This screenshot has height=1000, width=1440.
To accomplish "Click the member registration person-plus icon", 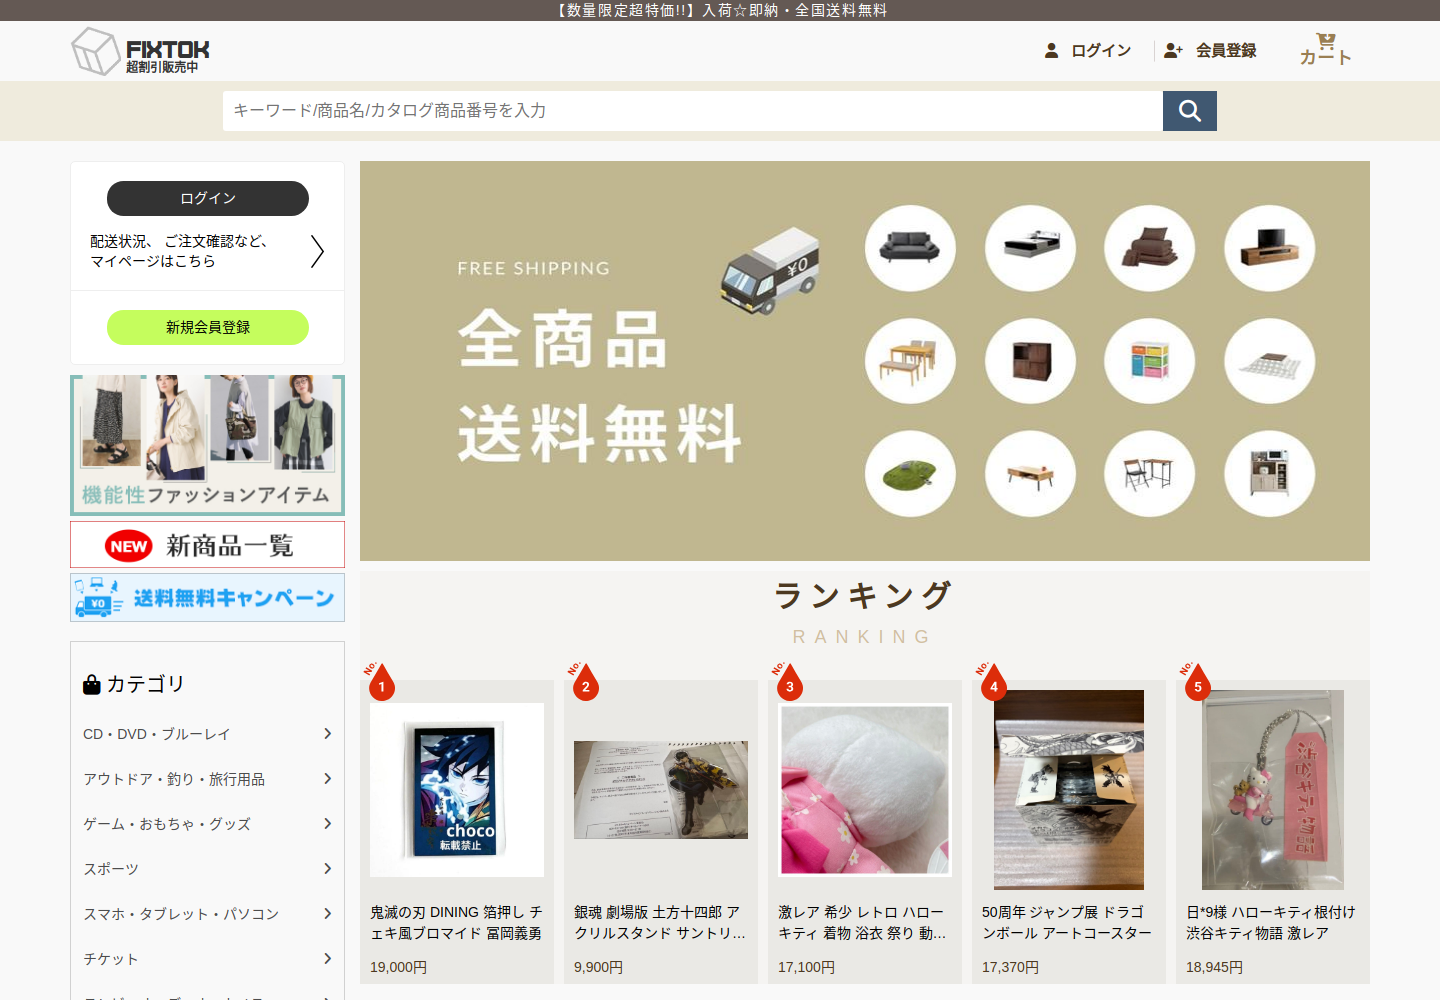I will (1173, 50).
